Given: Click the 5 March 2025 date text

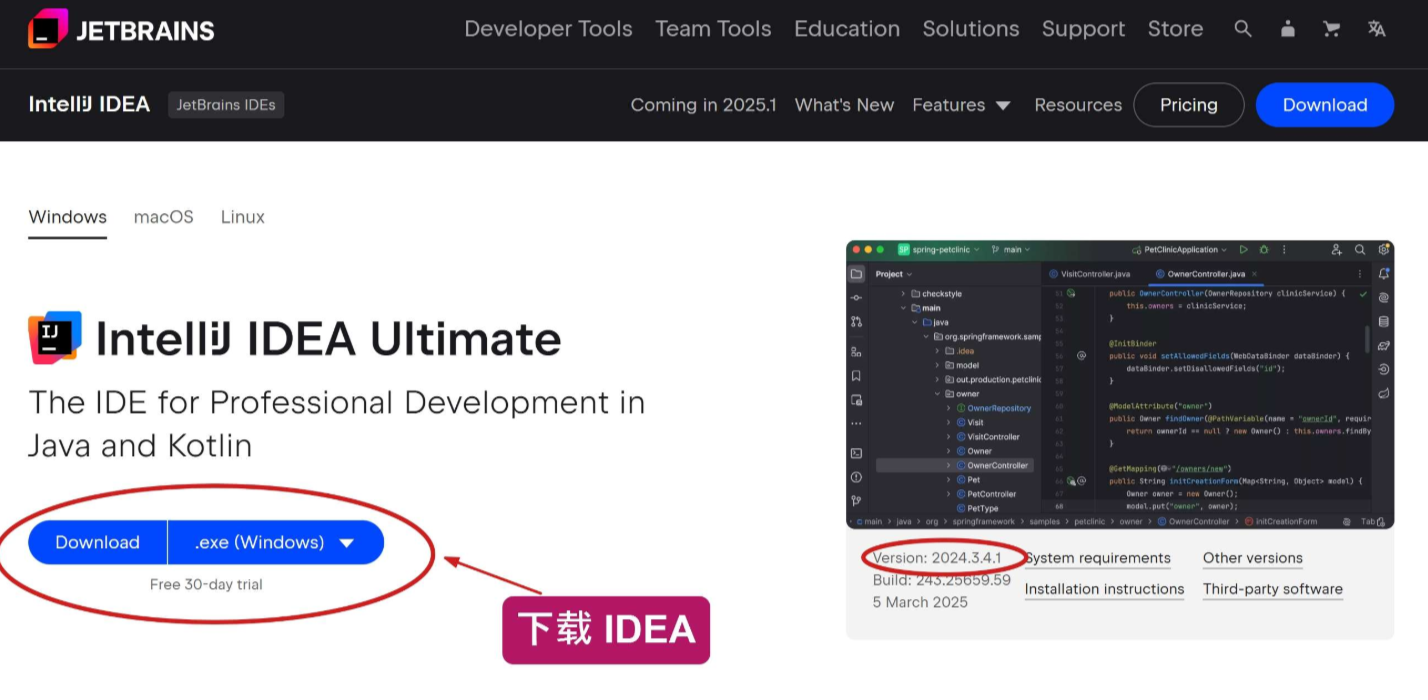Looking at the screenshot, I should pyautogui.click(x=920, y=602).
